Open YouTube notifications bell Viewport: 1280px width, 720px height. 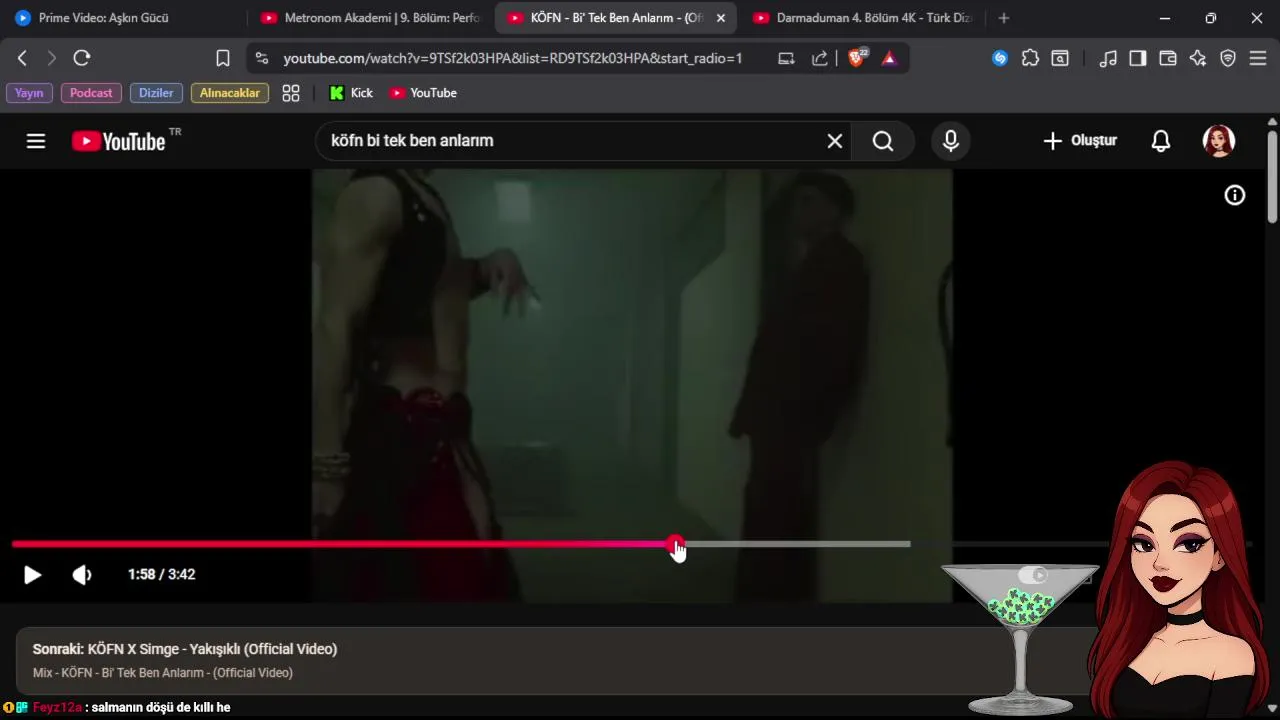(x=1161, y=141)
